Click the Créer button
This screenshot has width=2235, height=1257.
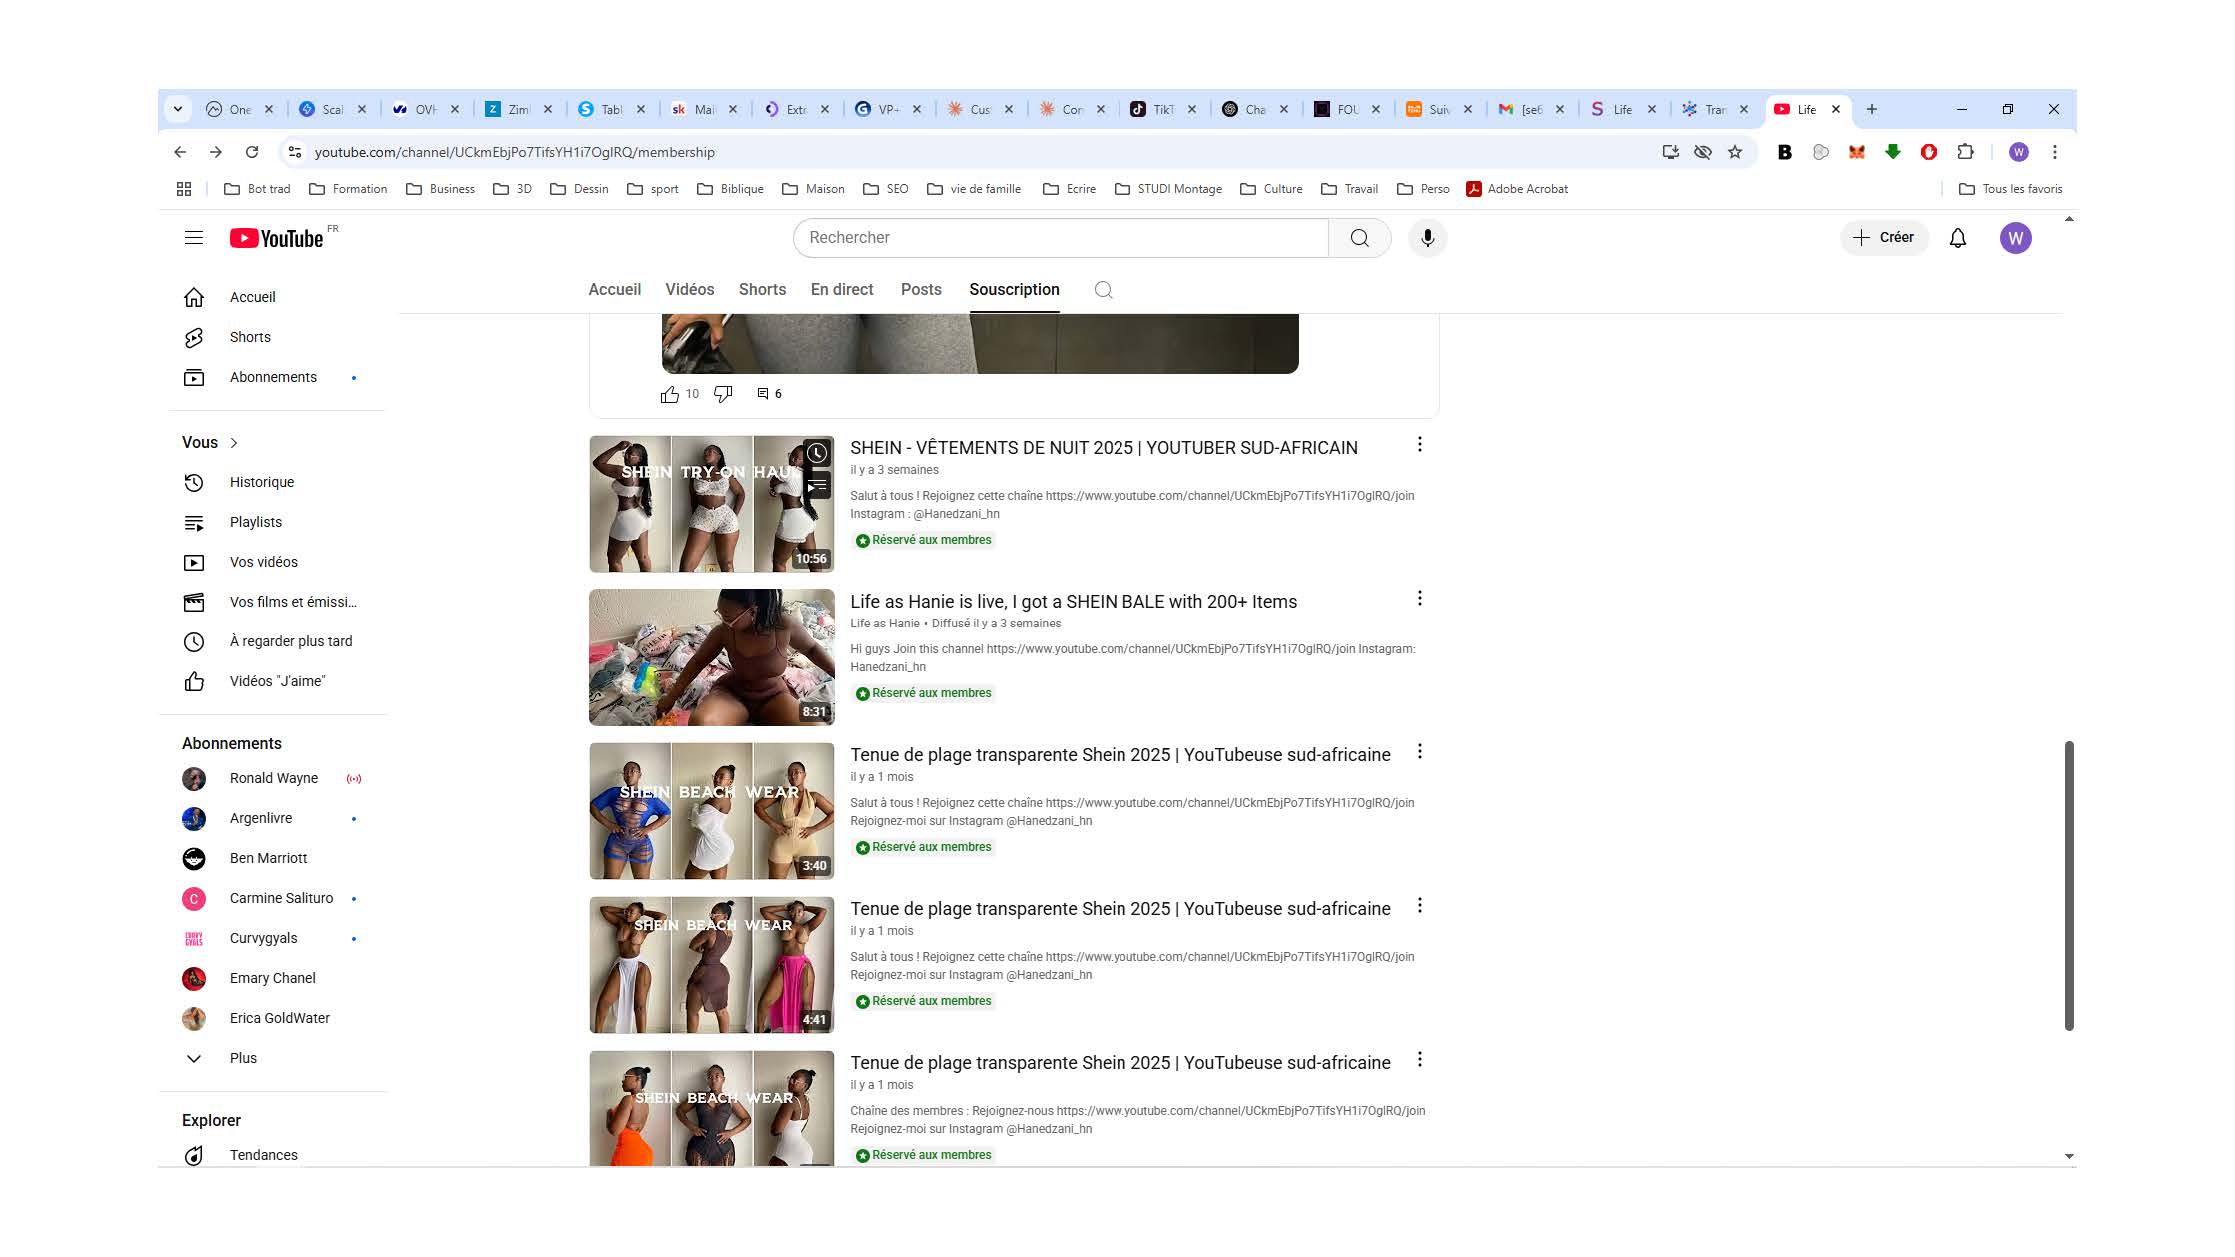click(x=1883, y=238)
